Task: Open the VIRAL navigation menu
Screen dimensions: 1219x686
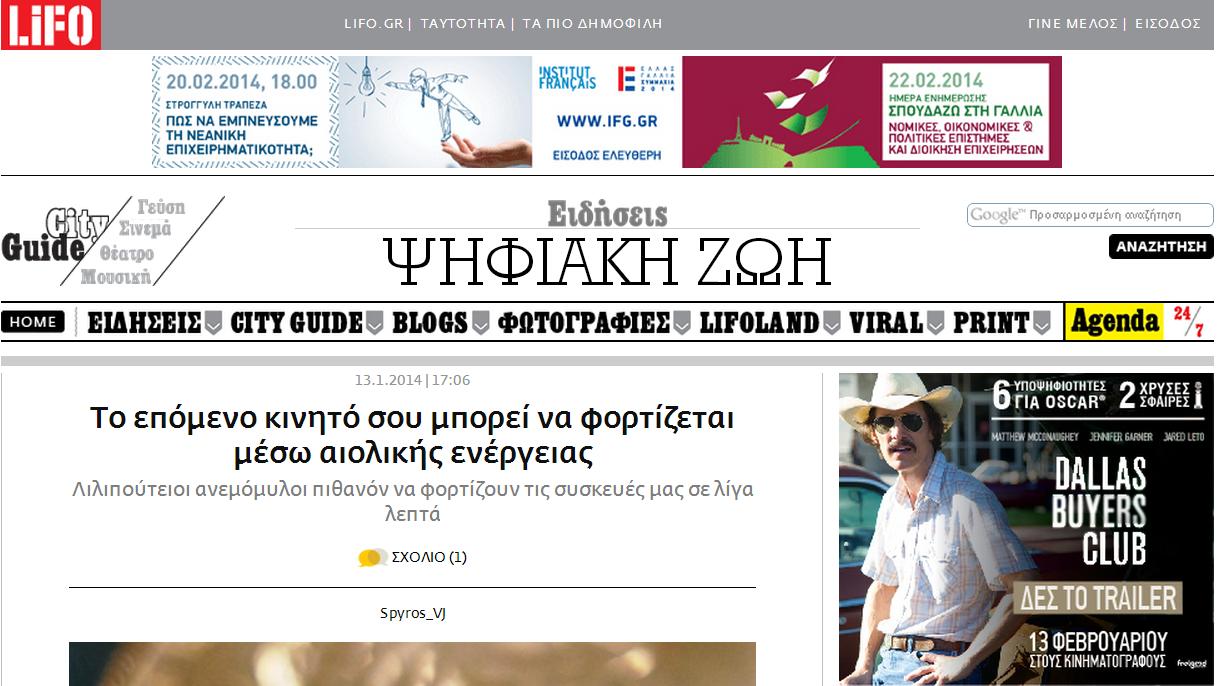Action: coord(886,323)
